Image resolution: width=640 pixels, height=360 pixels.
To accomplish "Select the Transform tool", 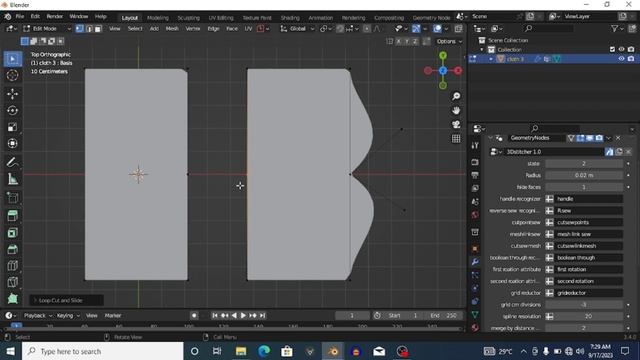I will point(13,143).
